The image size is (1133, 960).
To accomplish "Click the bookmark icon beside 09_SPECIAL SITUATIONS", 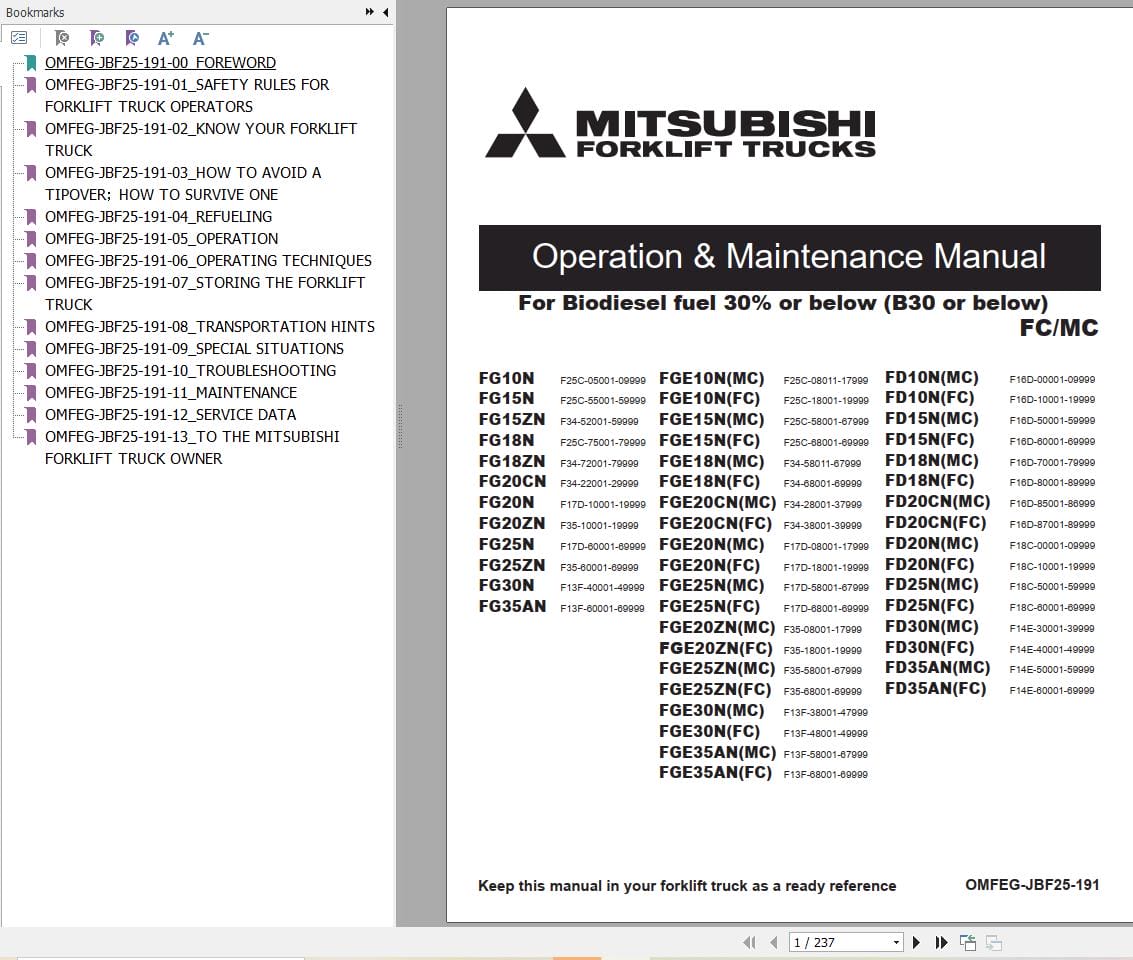I will pos(31,349).
